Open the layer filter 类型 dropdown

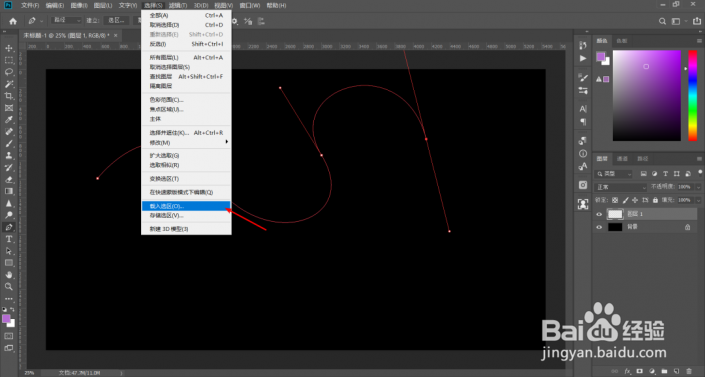click(614, 174)
